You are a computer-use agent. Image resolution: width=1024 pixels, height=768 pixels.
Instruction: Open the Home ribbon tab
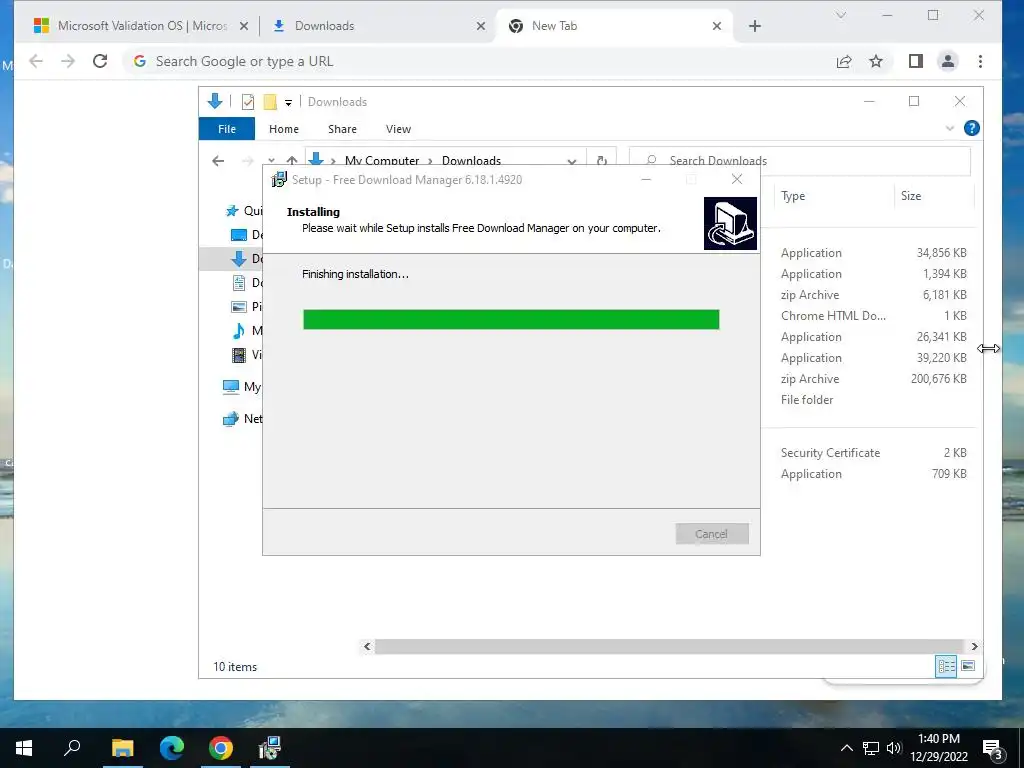click(283, 129)
